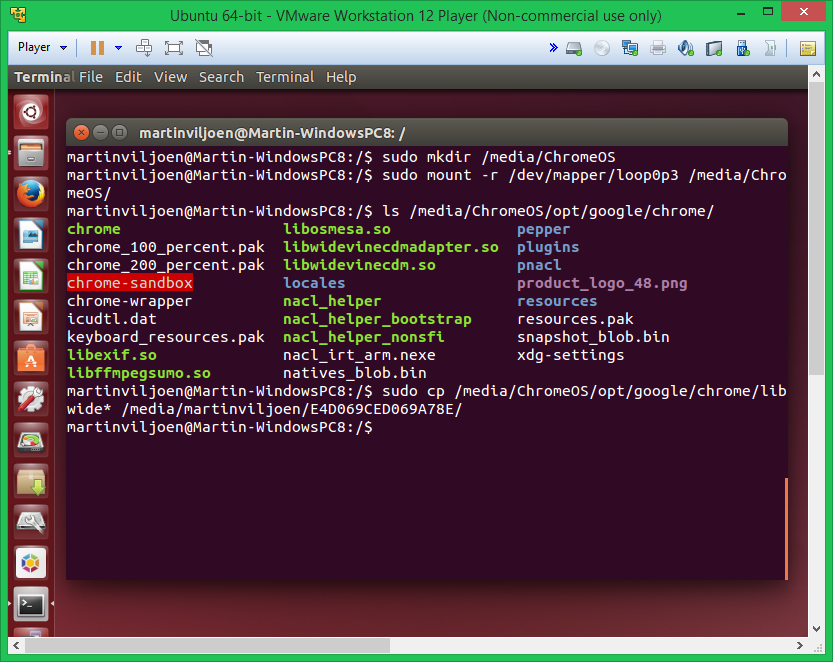
Task: Click keyboard_resources.pak in the listing
Action: [166, 337]
